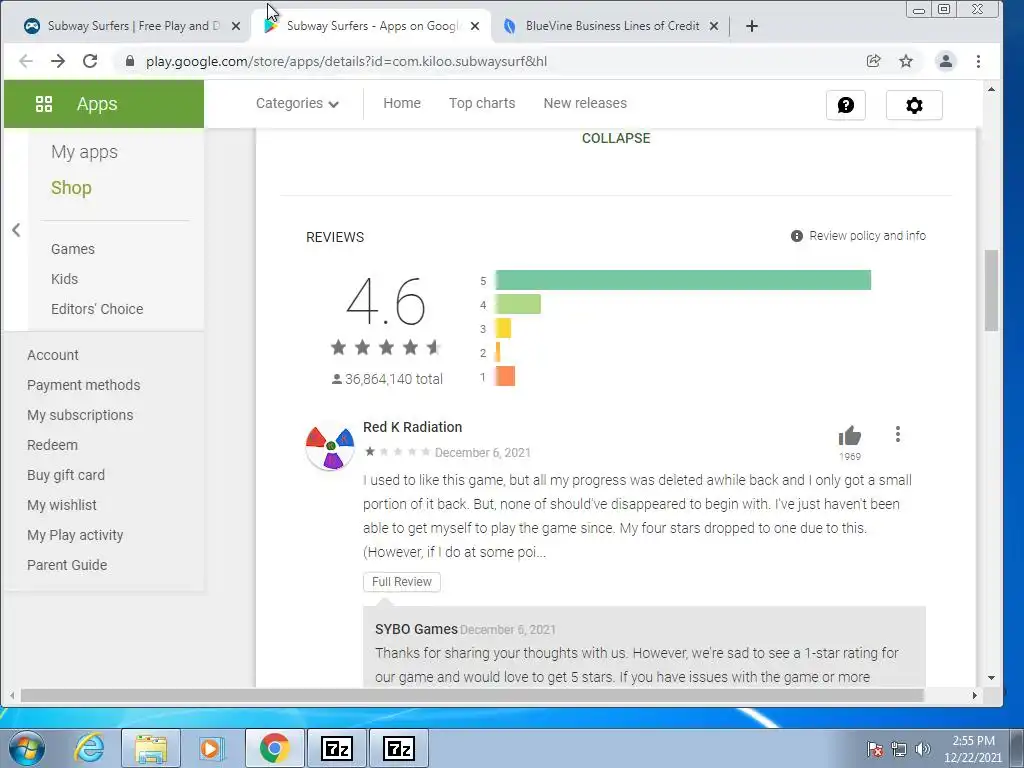
Task: Open My wishlist
Action: pyautogui.click(x=61, y=505)
